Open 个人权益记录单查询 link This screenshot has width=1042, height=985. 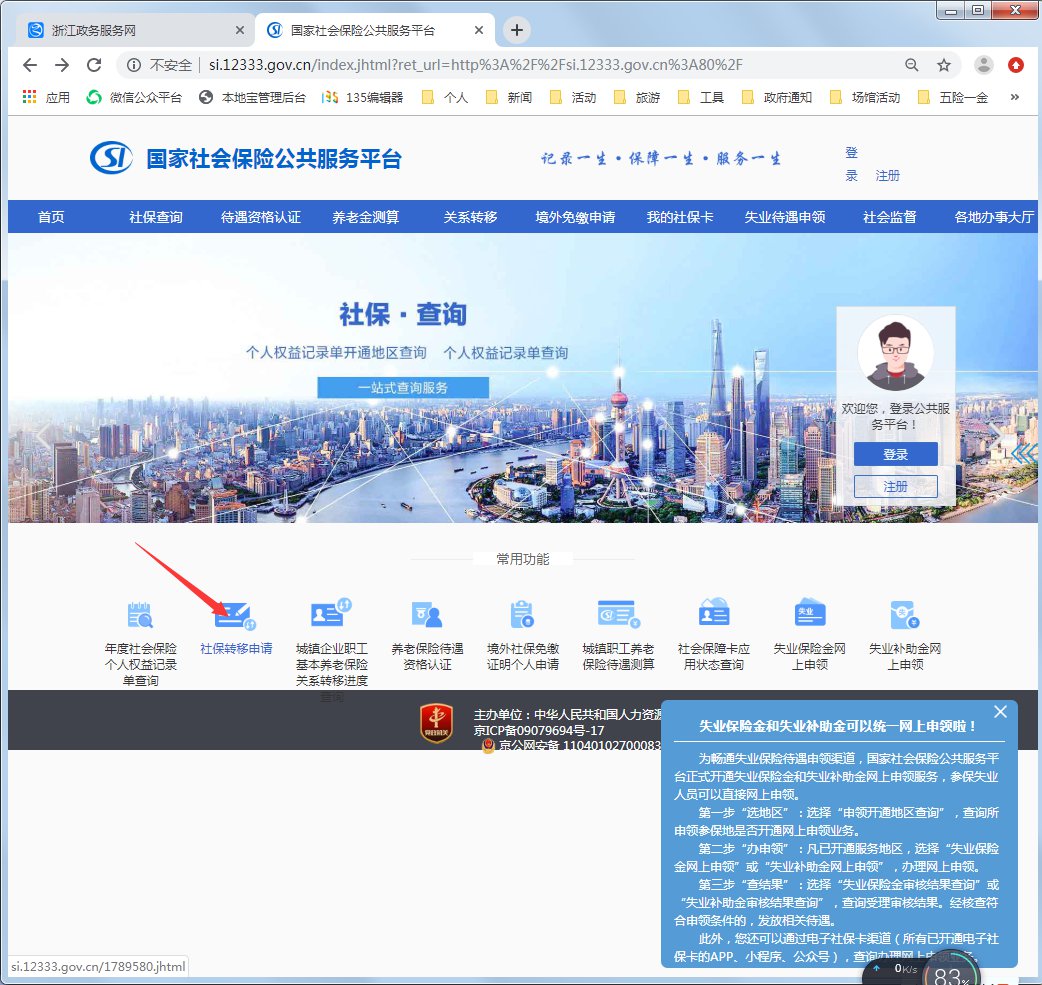(506, 353)
